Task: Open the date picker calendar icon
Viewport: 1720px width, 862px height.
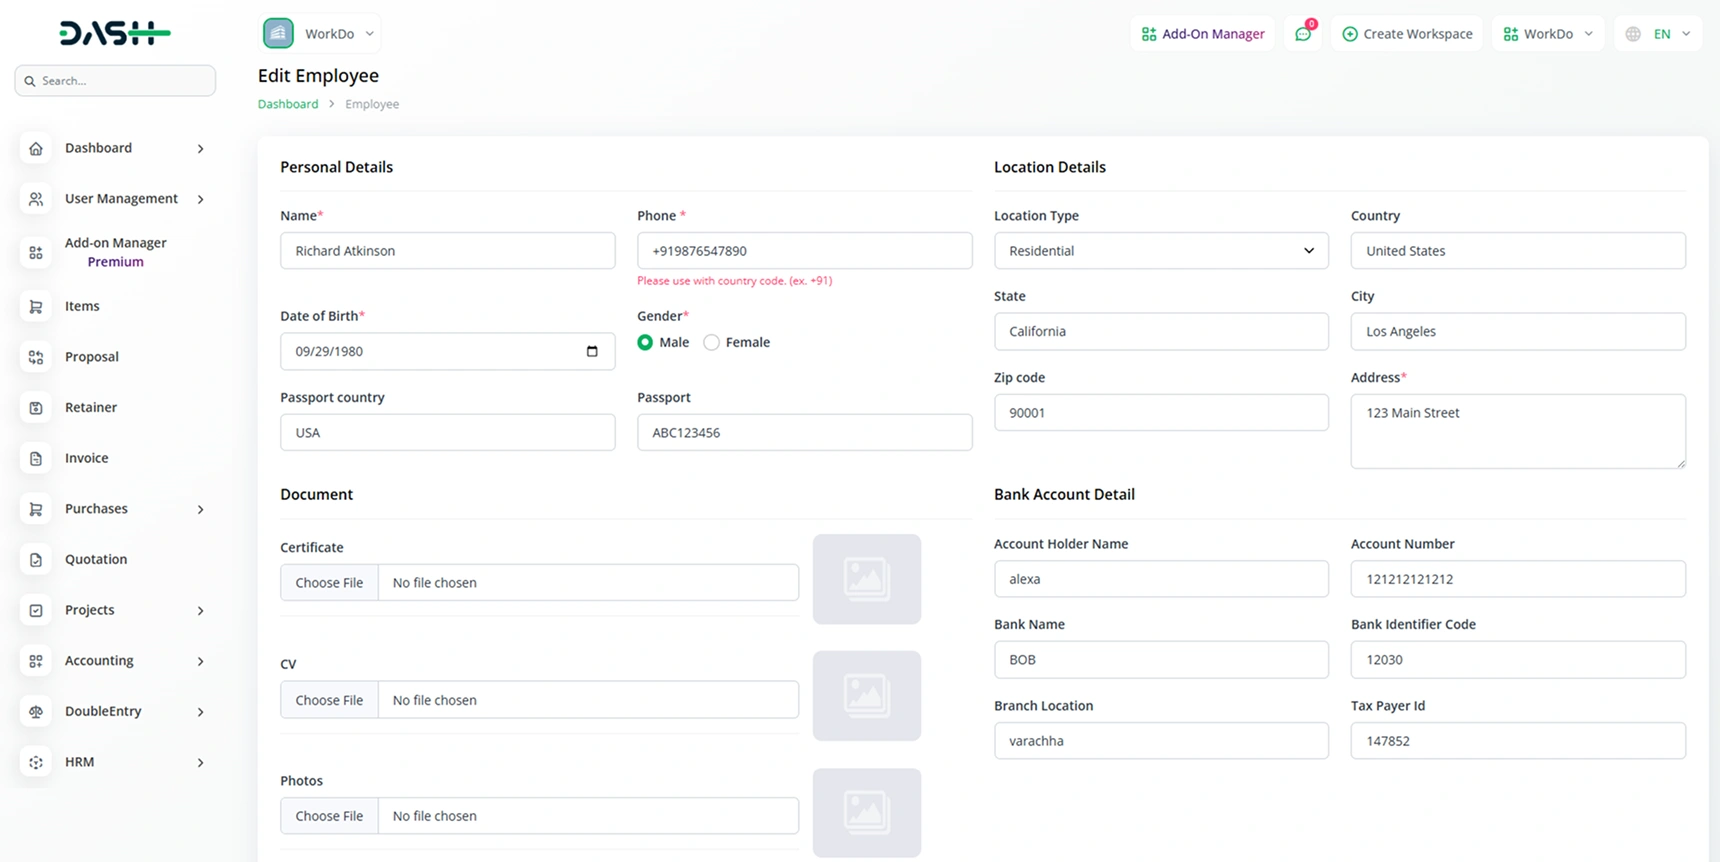Action: 592,351
